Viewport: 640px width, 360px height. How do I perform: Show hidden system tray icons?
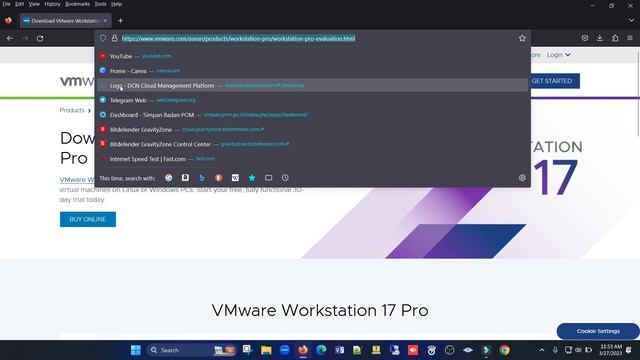[542, 350]
